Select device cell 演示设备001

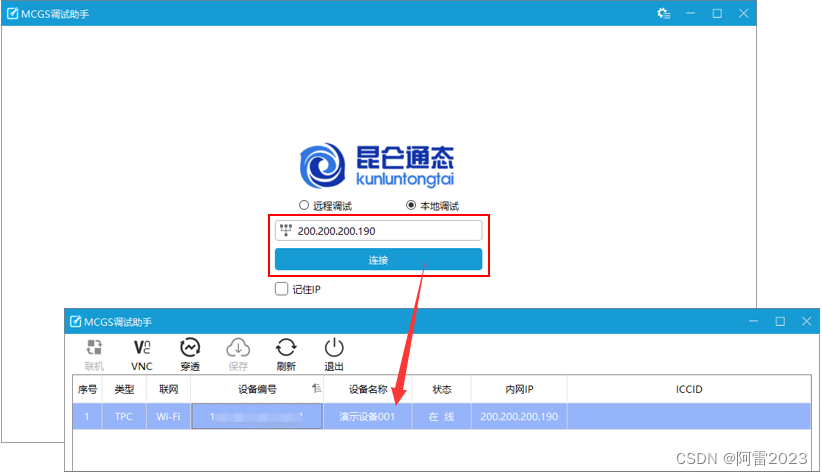367,416
